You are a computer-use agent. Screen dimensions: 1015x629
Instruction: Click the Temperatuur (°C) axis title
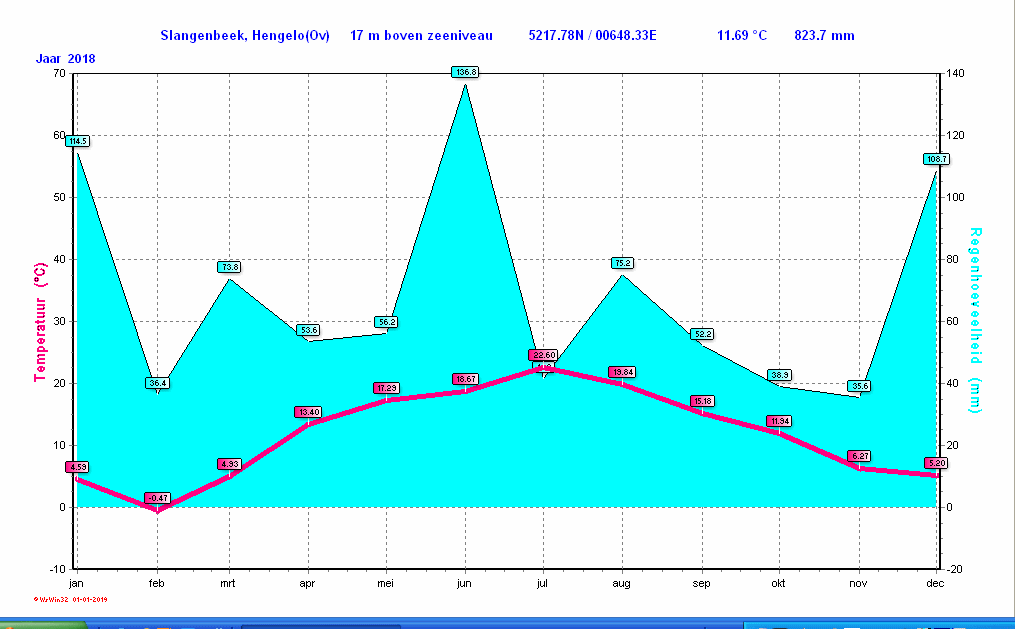click(x=40, y=321)
